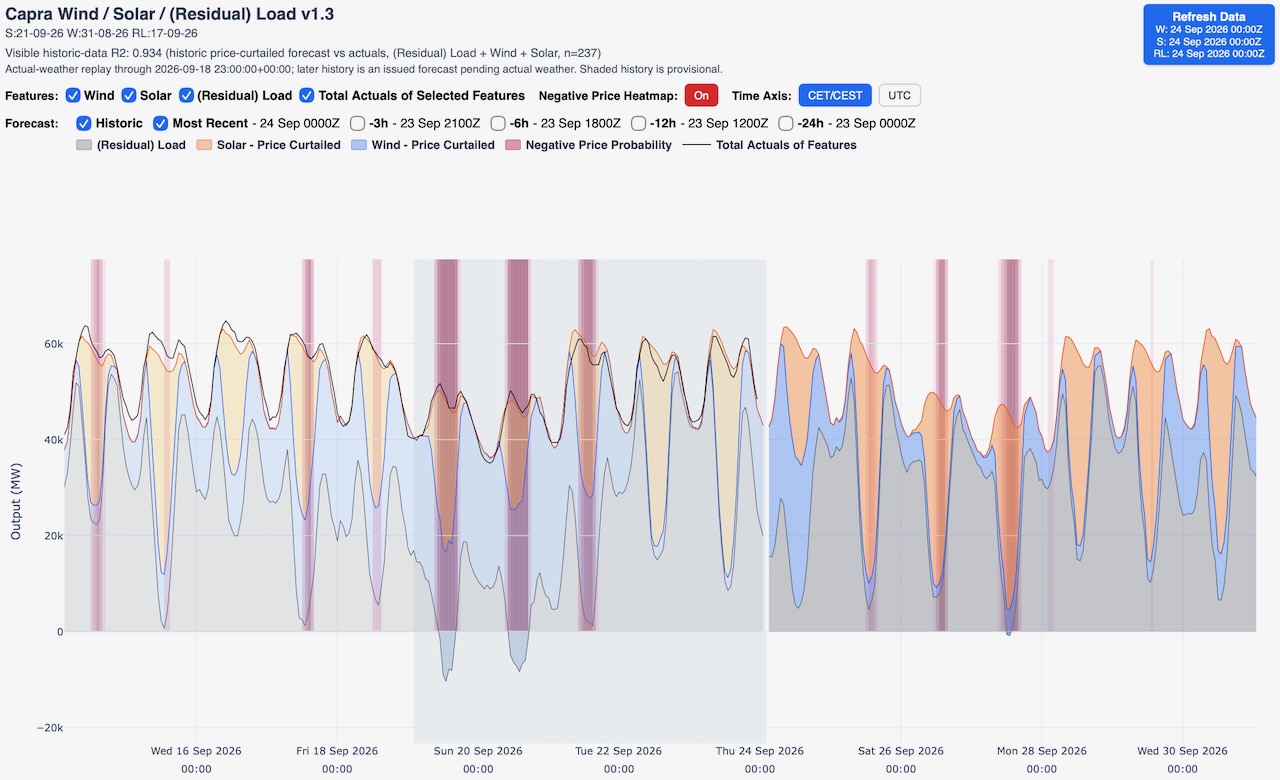This screenshot has width=1280, height=780.
Task: Turn off the Negative Price Heatmap
Action: point(701,96)
